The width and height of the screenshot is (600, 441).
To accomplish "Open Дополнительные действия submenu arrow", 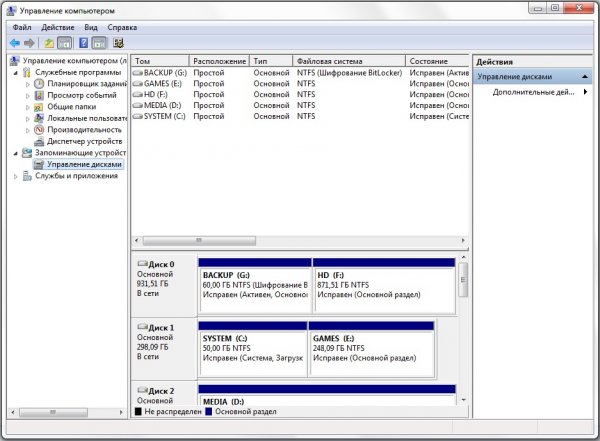I will click(x=585, y=92).
